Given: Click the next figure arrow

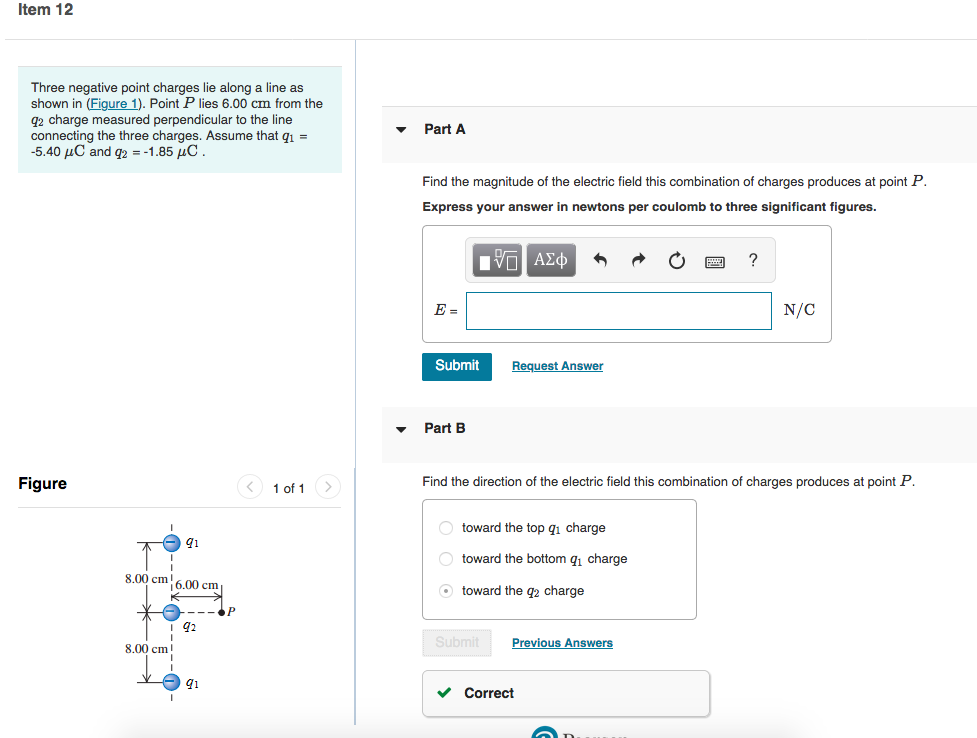Looking at the screenshot, I should tap(327, 487).
